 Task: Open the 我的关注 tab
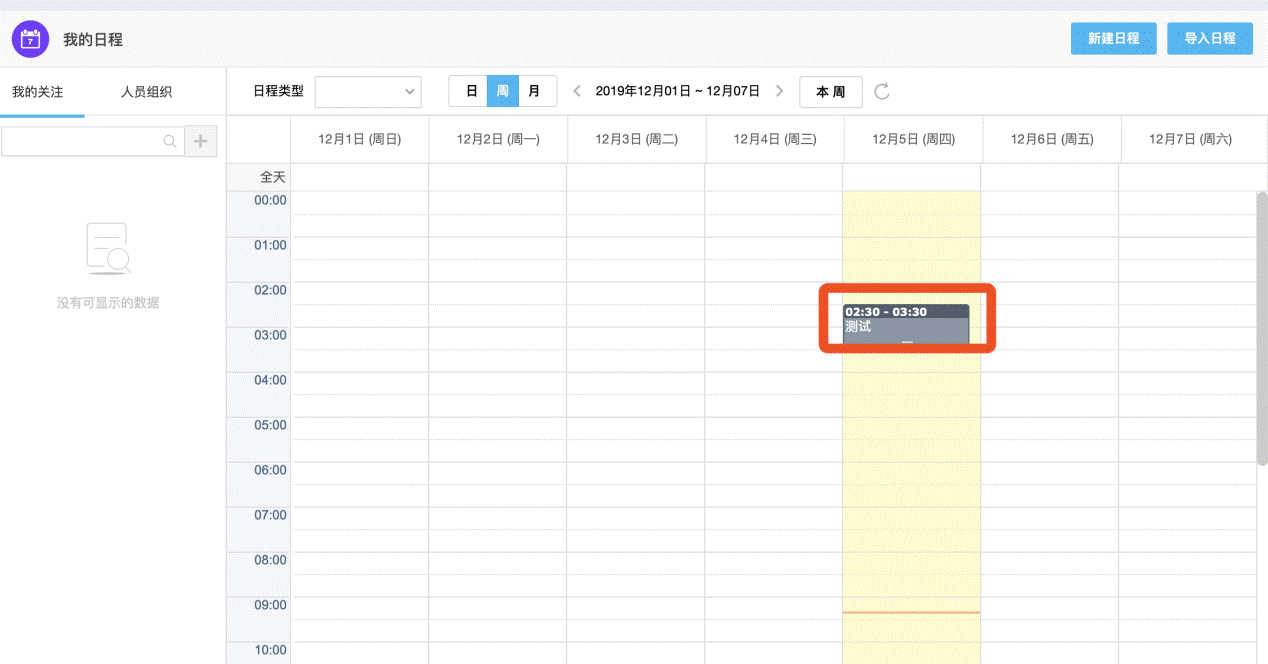coord(38,92)
